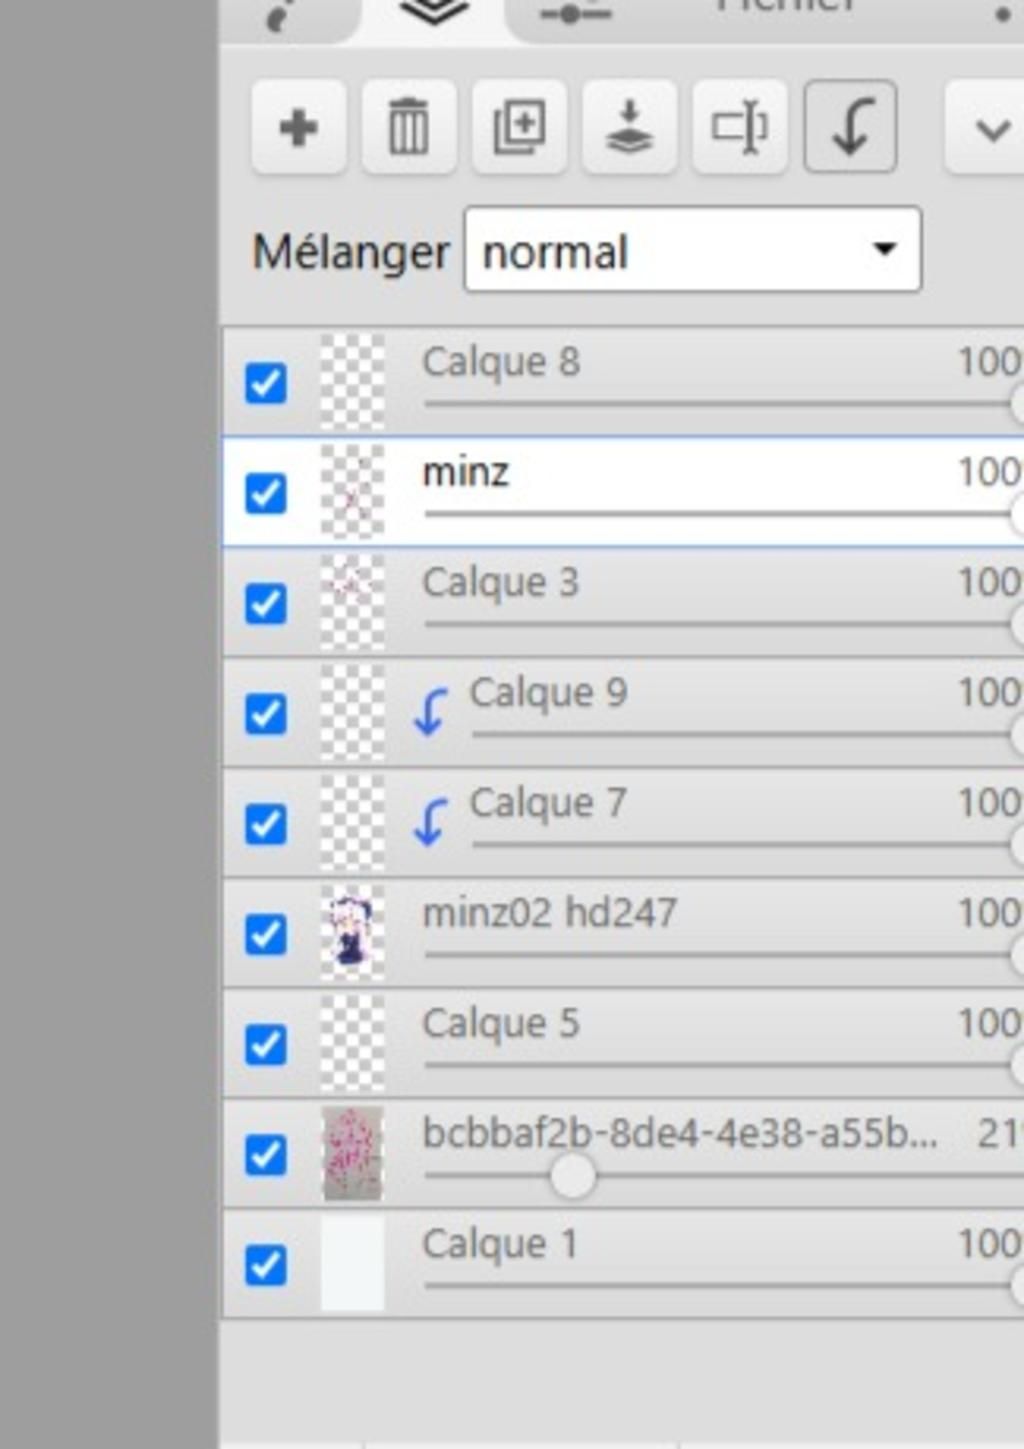Click the clipping arrow icon on Calque 9
Viewport: 1024px width, 1449px height.
(430, 713)
